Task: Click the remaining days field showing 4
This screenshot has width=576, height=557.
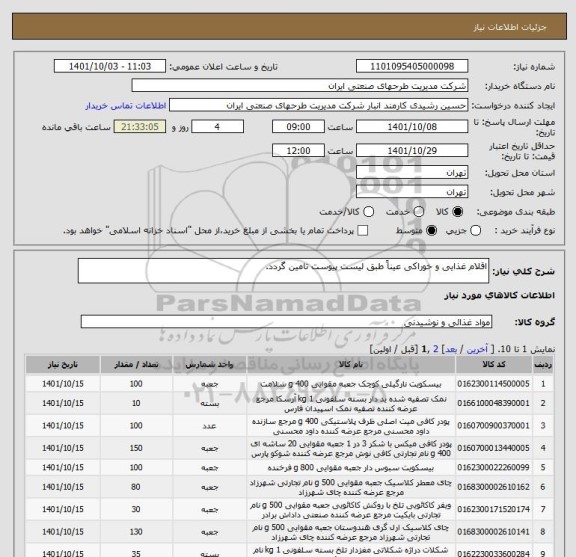Action: (217, 127)
